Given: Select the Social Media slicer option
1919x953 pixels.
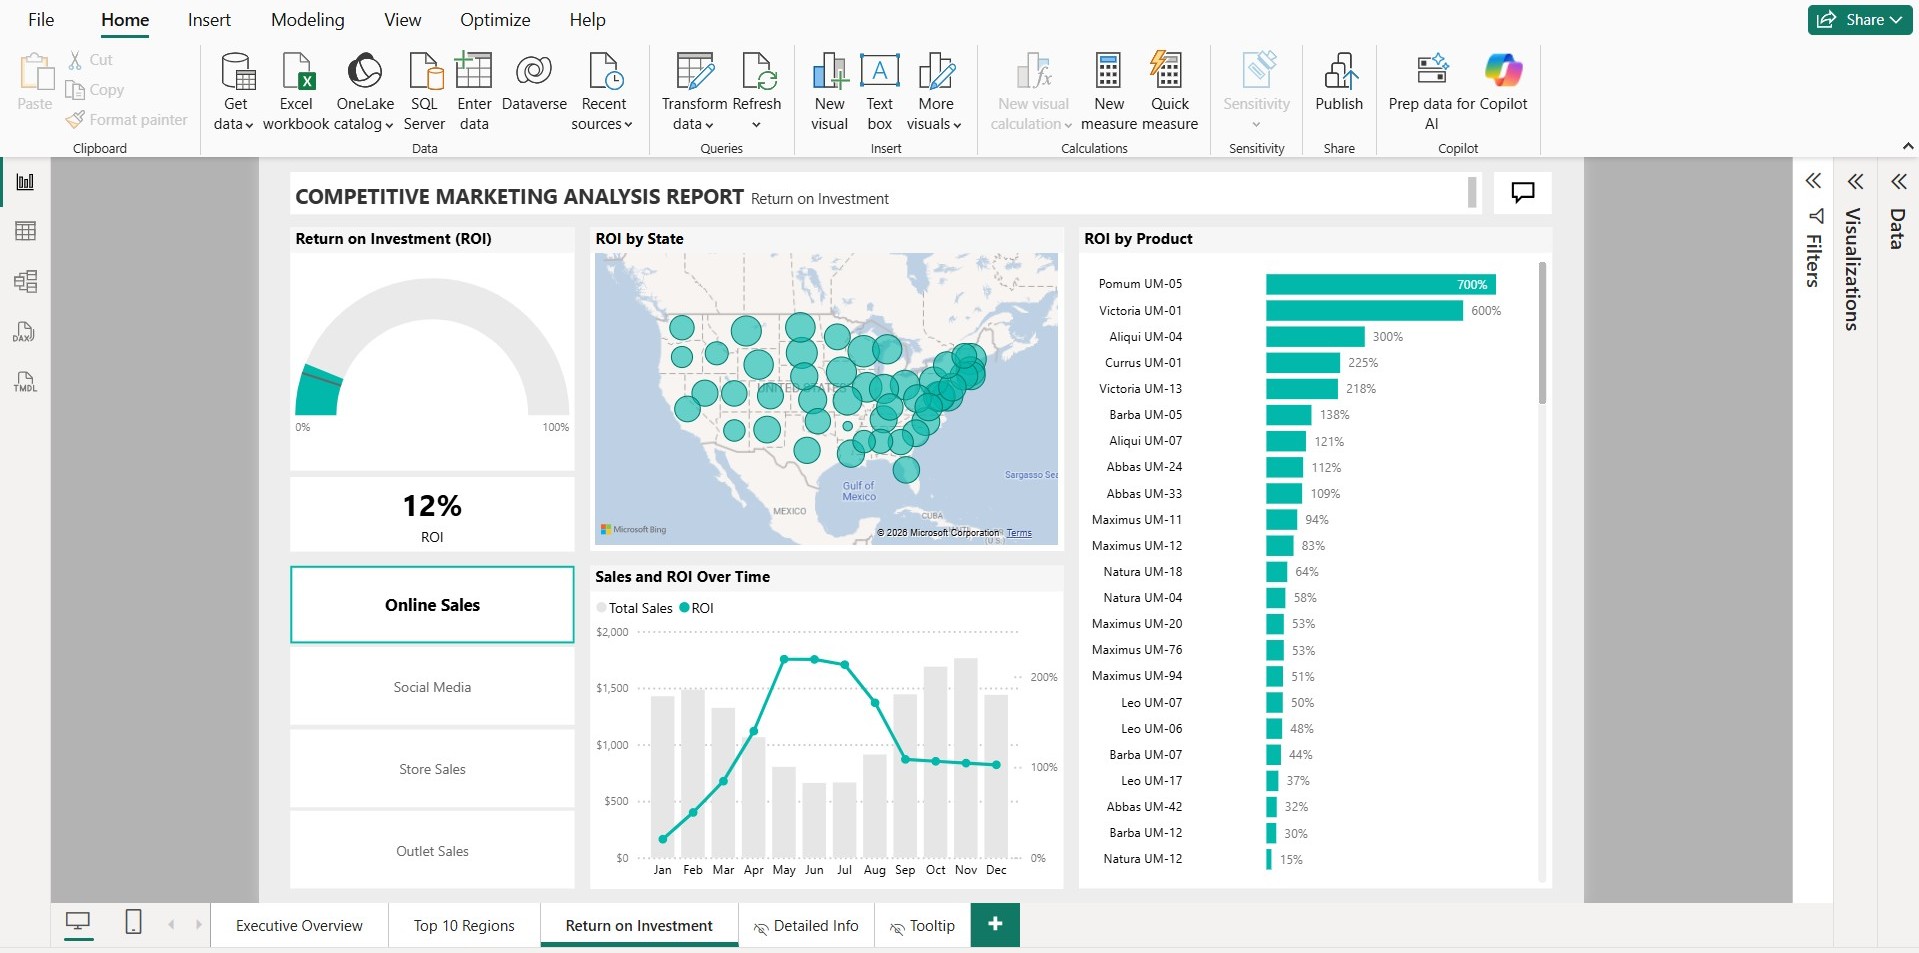Looking at the screenshot, I should tap(432, 687).
